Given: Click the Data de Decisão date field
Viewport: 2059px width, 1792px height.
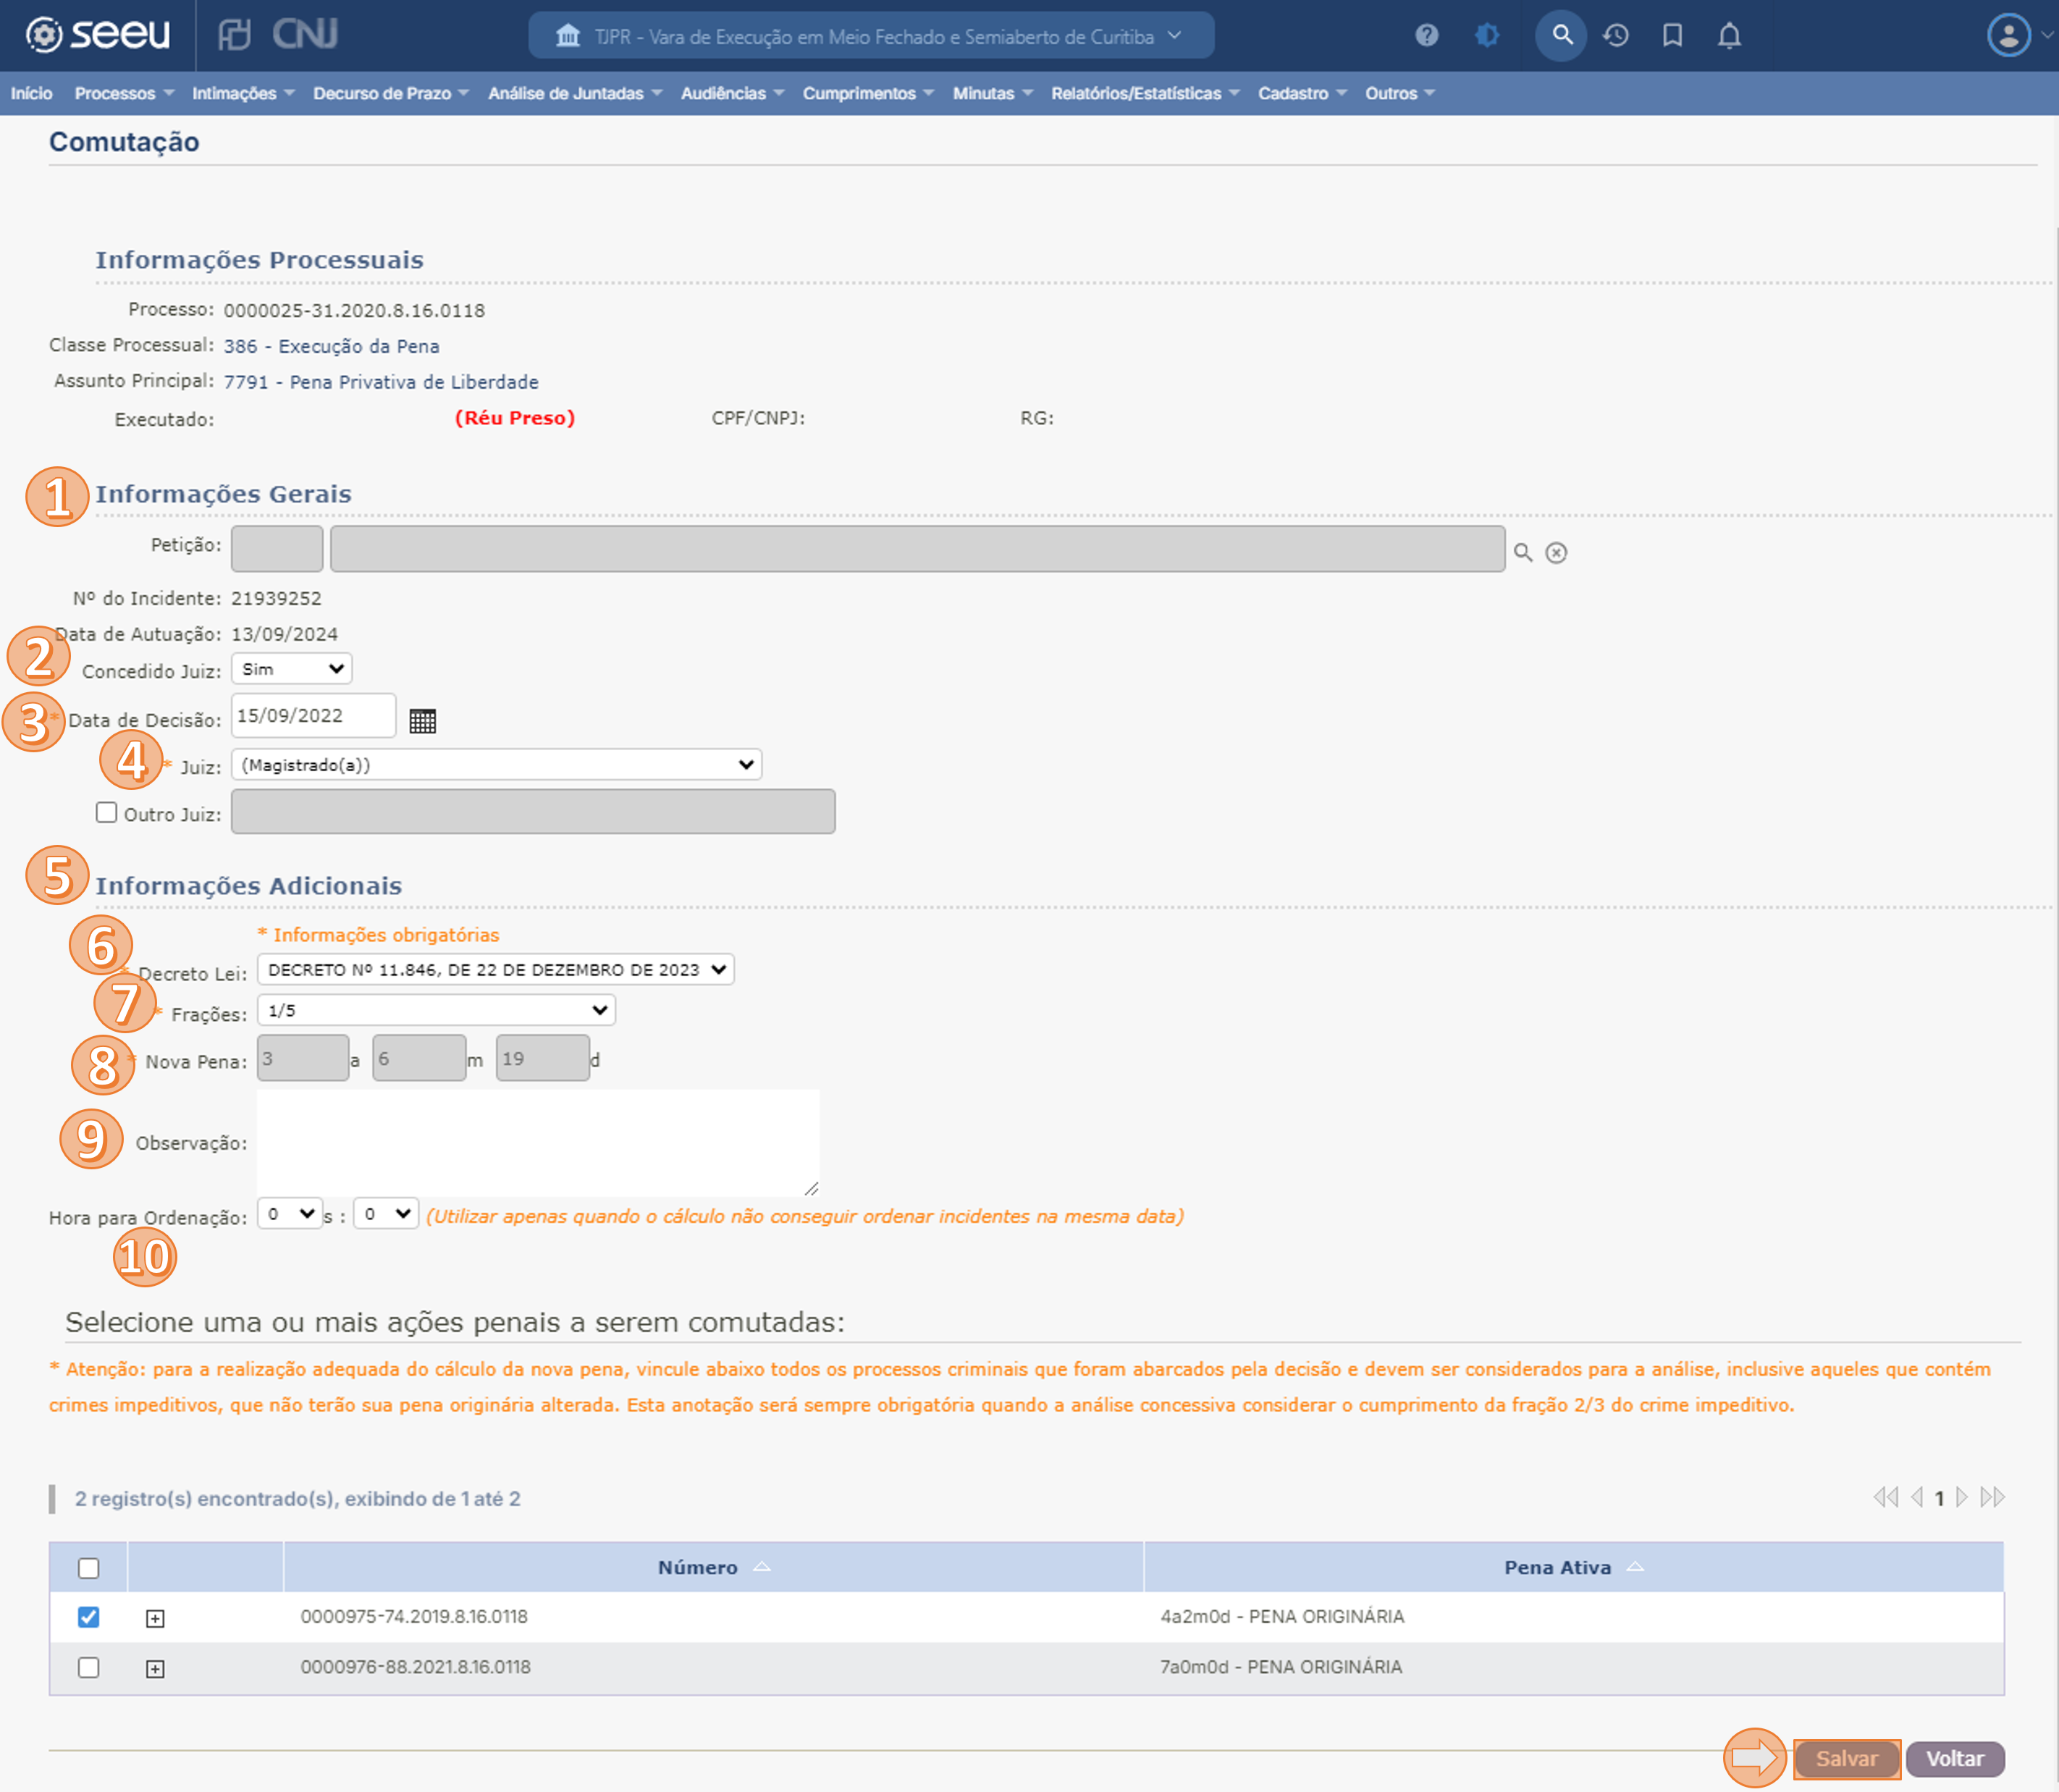Looking at the screenshot, I should click(313, 716).
